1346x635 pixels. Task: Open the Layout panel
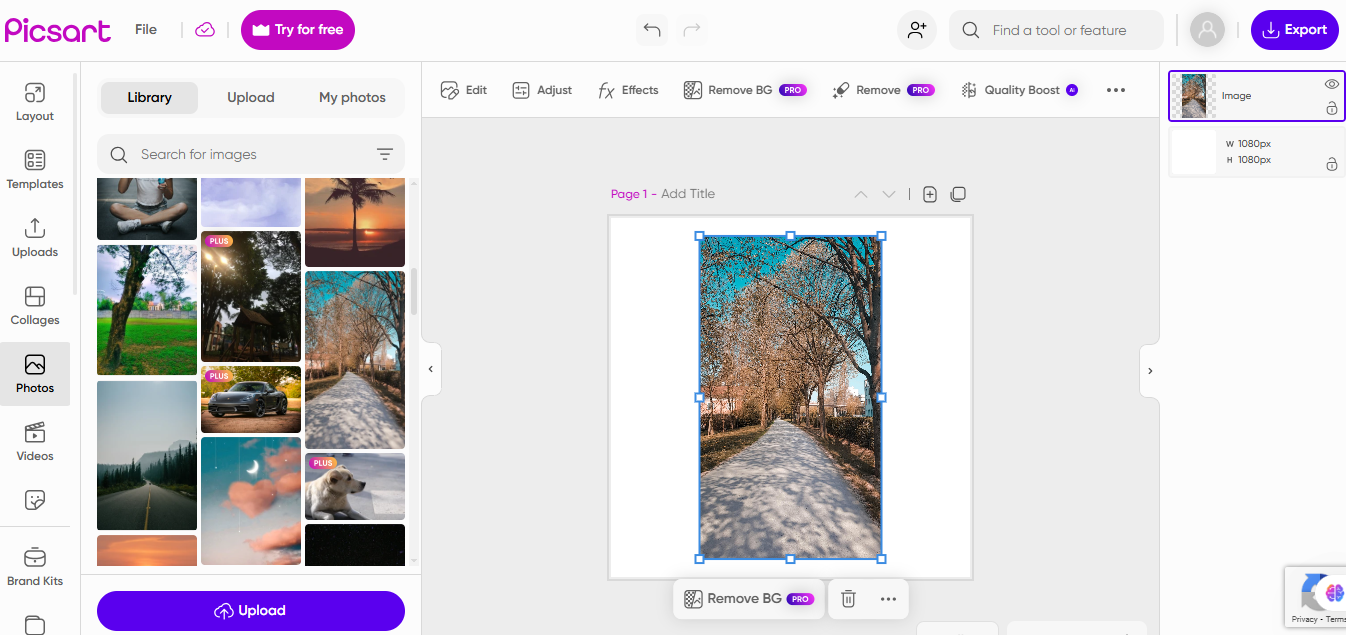tap(34, 100)
